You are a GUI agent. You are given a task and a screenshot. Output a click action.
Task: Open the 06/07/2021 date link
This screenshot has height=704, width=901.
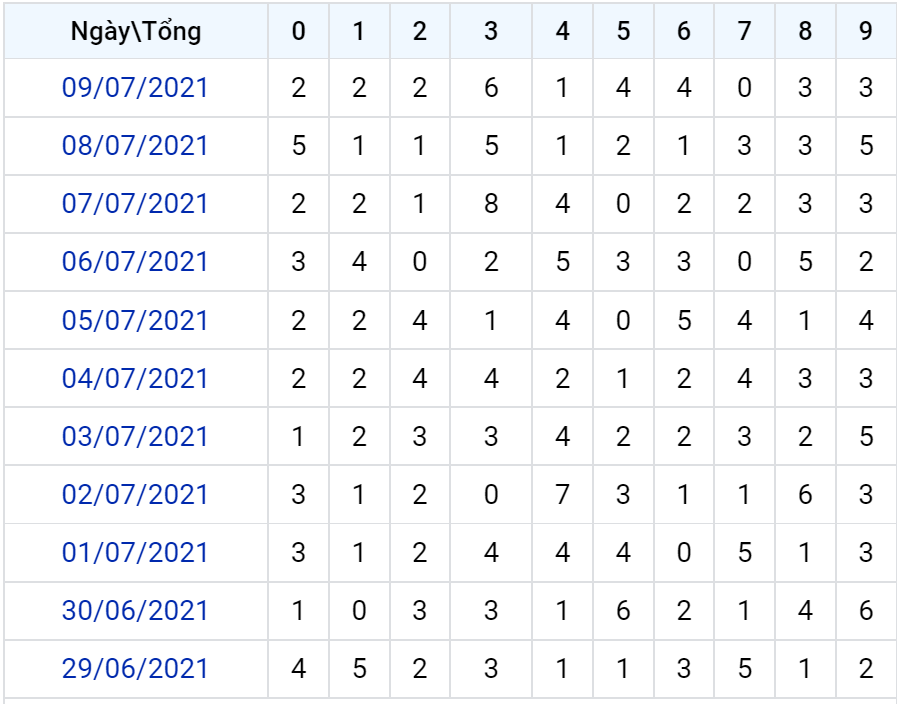point(135,262)
